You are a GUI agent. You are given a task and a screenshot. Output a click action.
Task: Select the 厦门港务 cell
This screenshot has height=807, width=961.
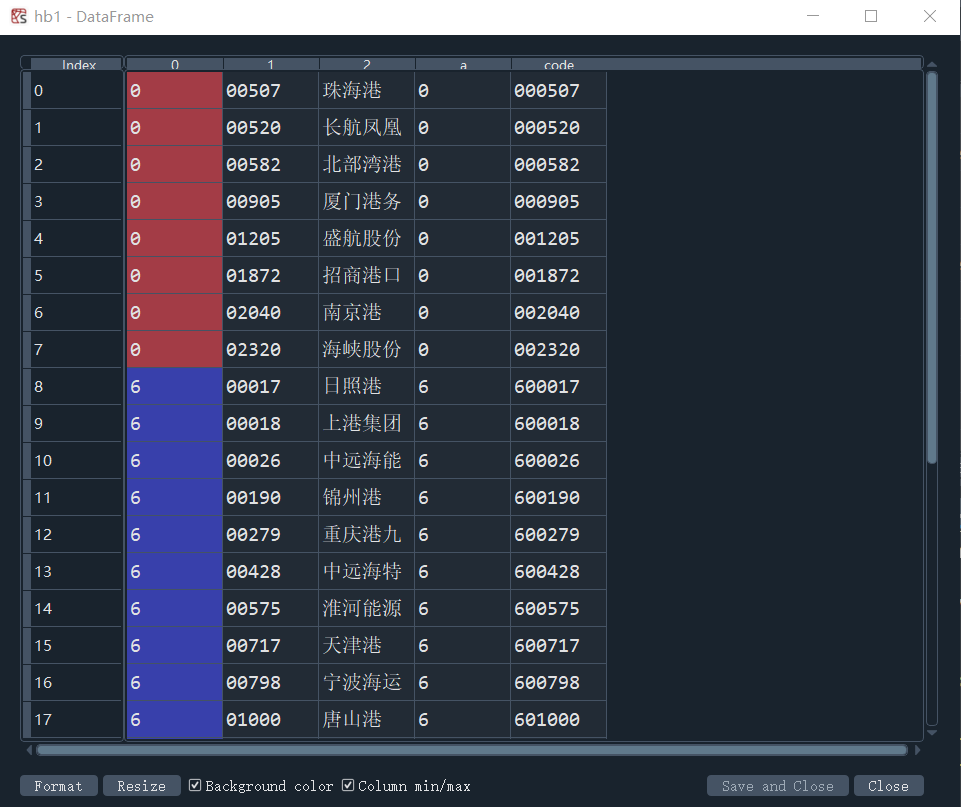367,202
